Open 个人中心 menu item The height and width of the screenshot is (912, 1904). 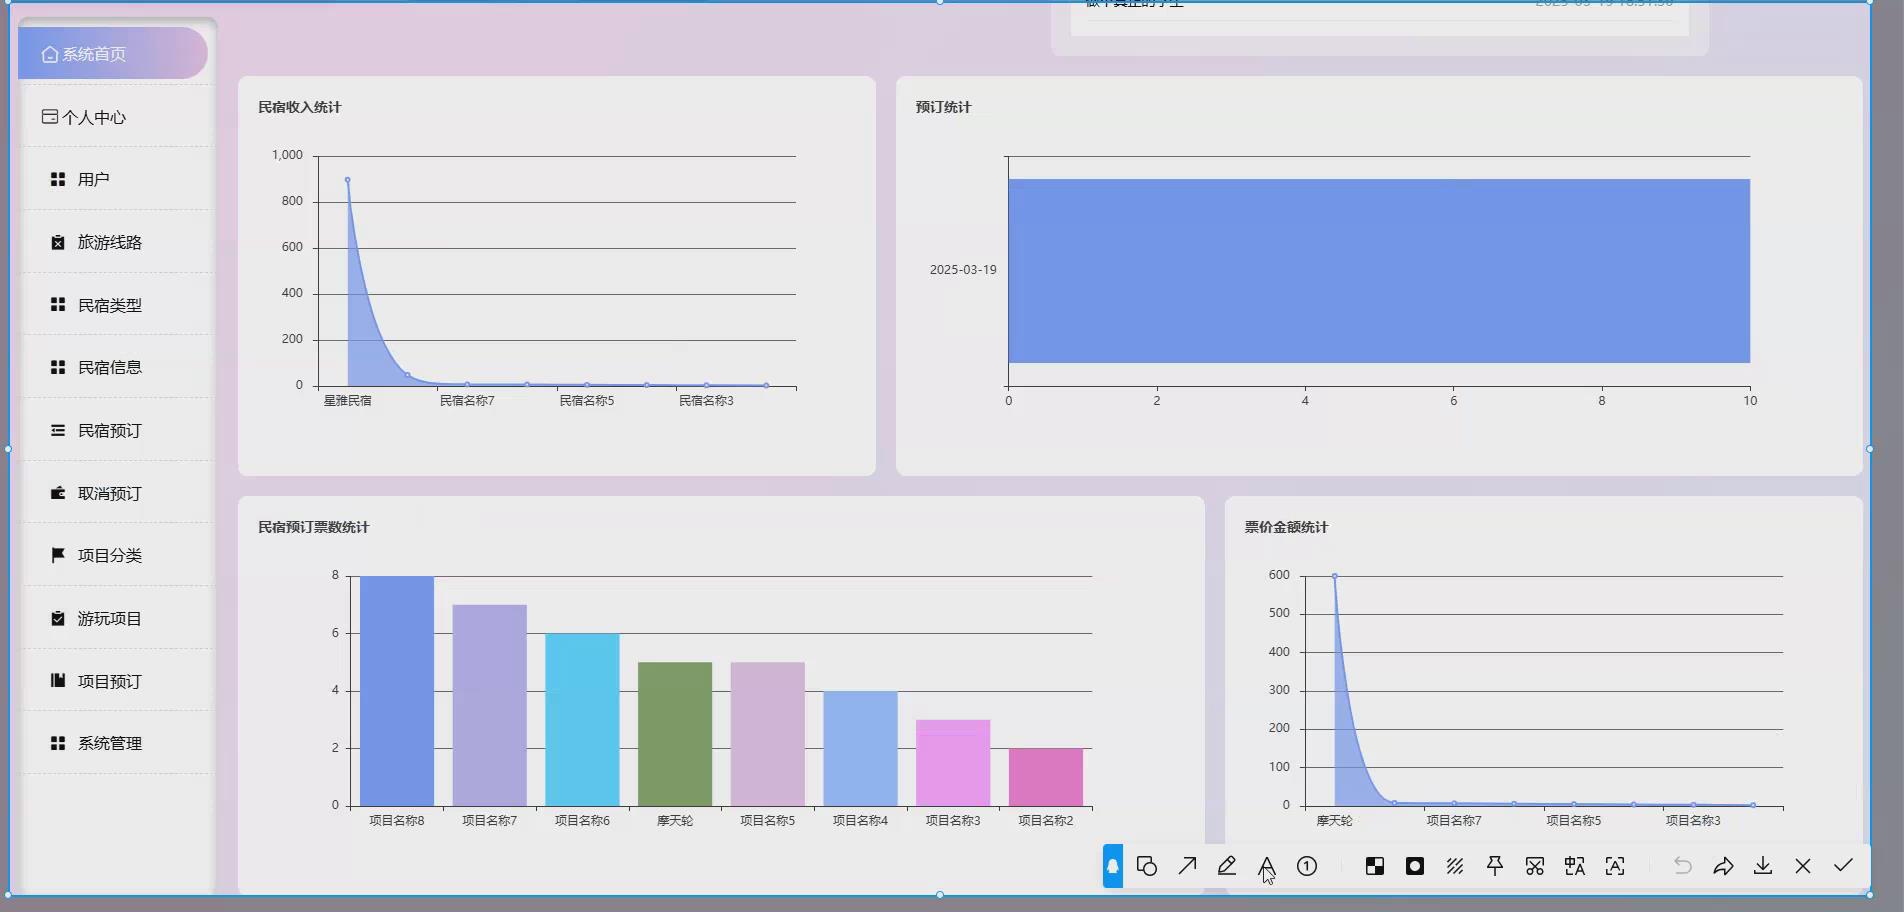(116, 117)
